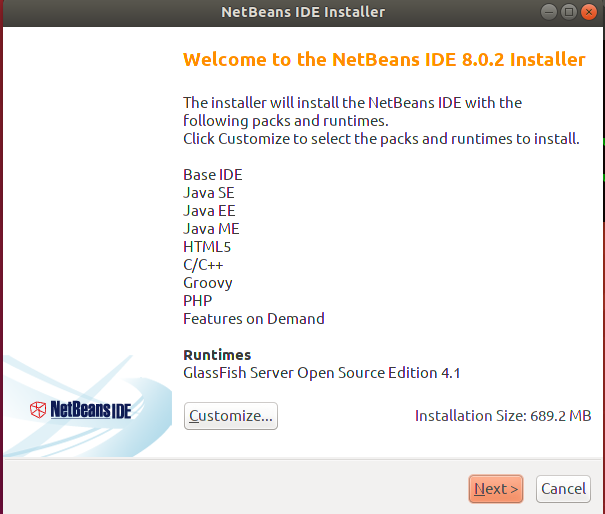The image size is (605, 514).
Task: Select the HTML5 pack text
Action: coord(207,247)
